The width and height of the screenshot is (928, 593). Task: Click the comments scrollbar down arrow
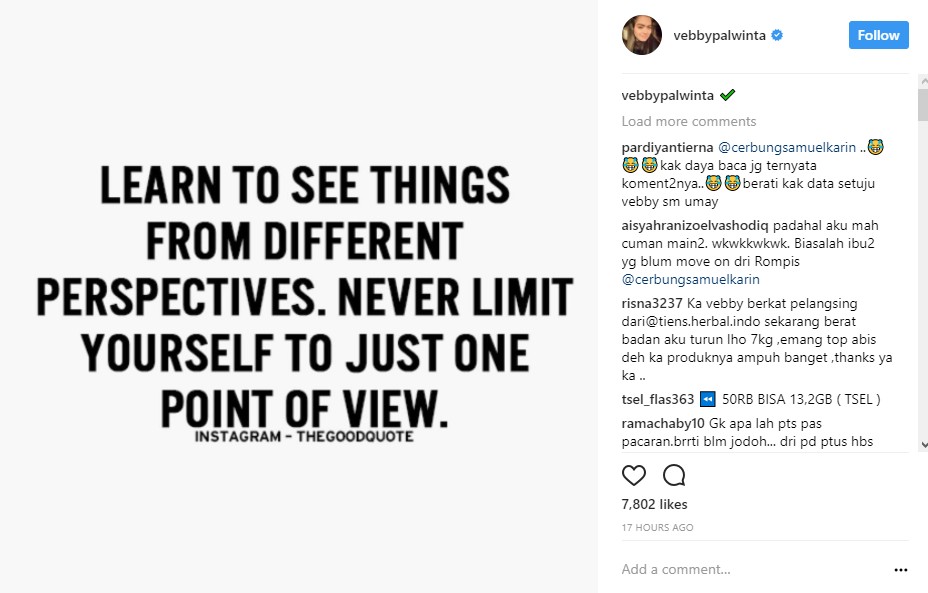tap(922, 444)
